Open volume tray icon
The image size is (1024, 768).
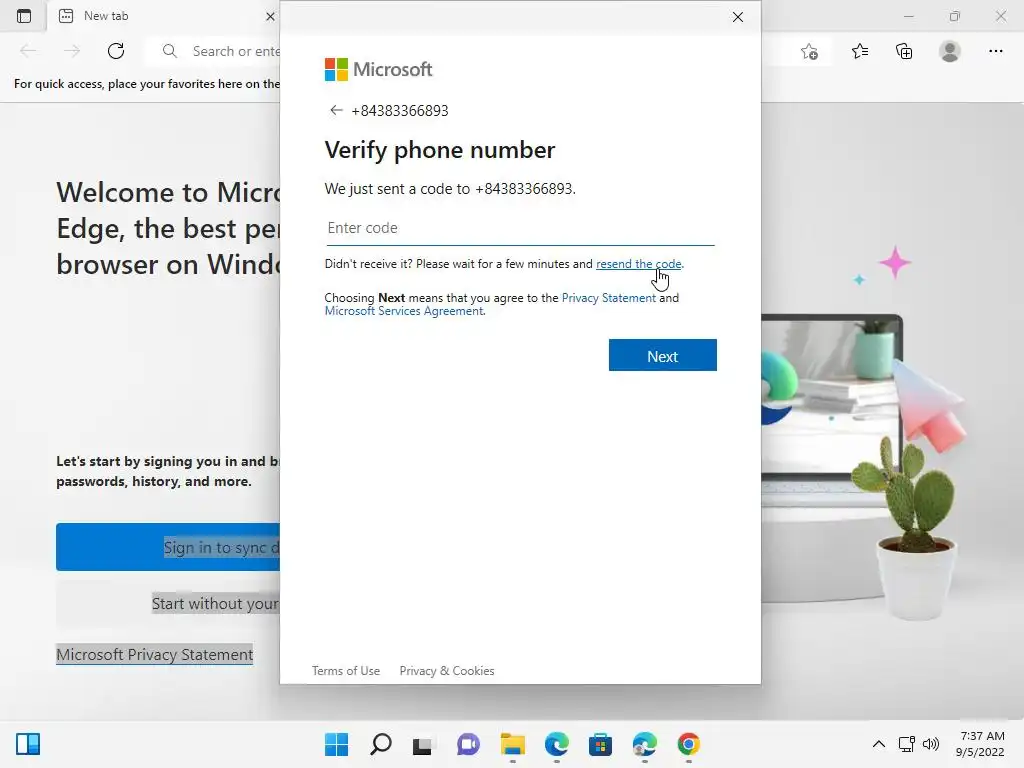[931, 744]
